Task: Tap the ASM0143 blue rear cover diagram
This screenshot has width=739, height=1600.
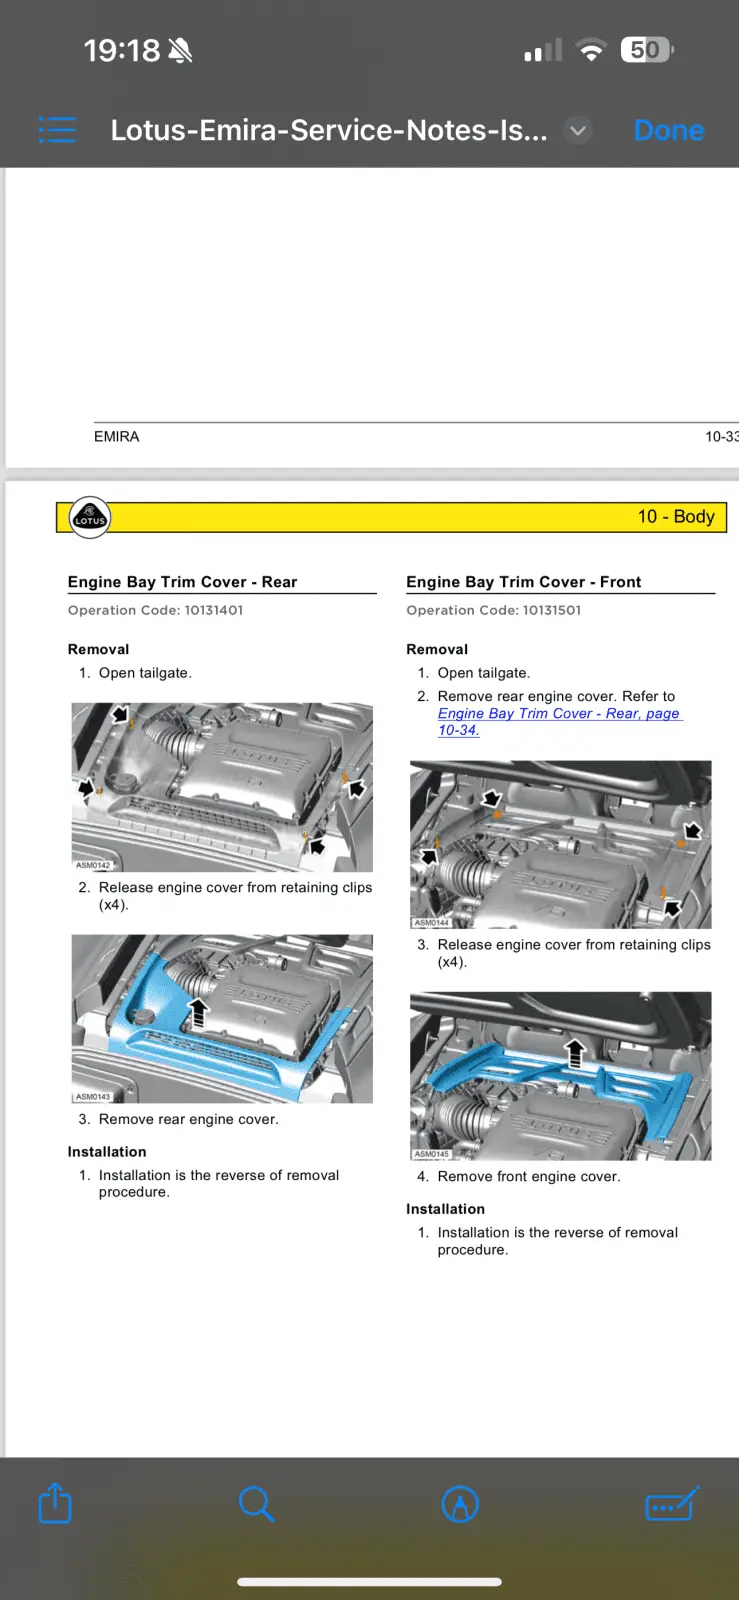Action: pos(222,1019)
